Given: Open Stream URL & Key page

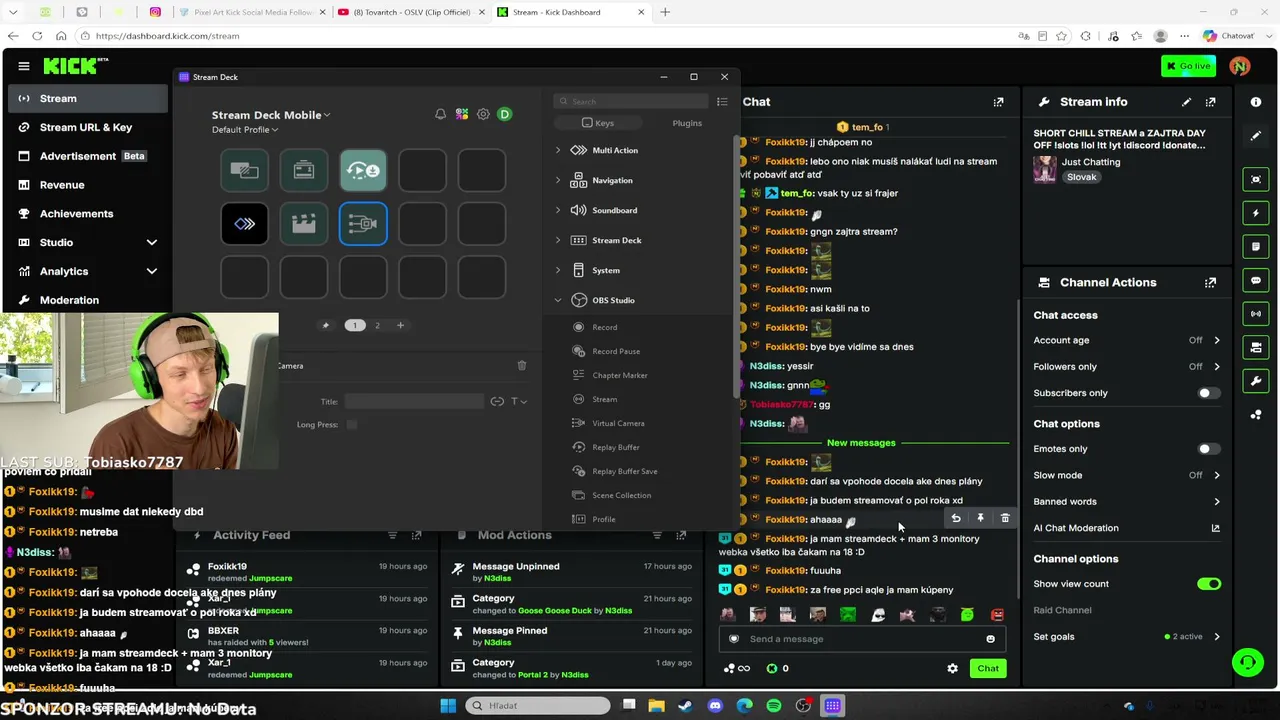Looking at the screenshot, I should [x=87, y=127].
